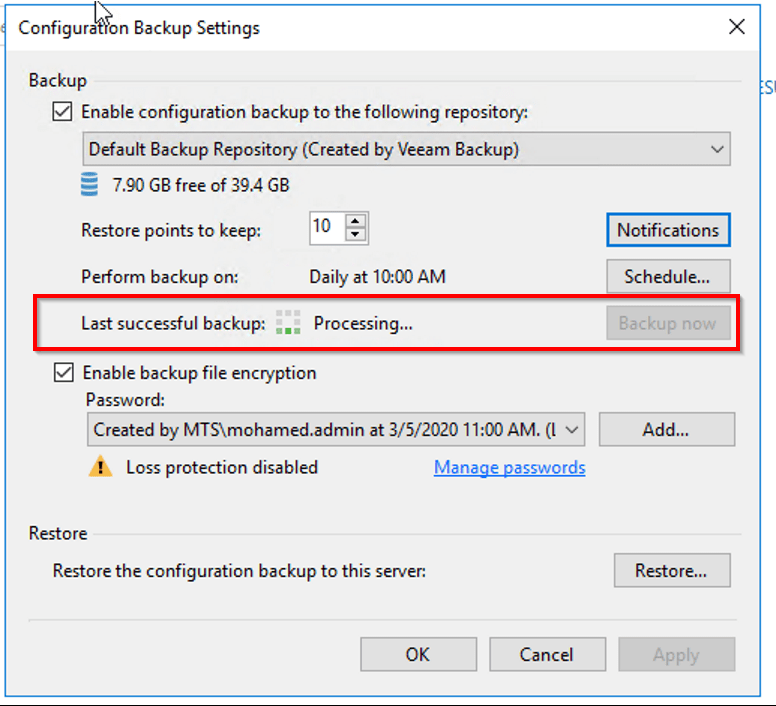
Task: Confirm settings with the OK button
Action: [x=417, y=654]
